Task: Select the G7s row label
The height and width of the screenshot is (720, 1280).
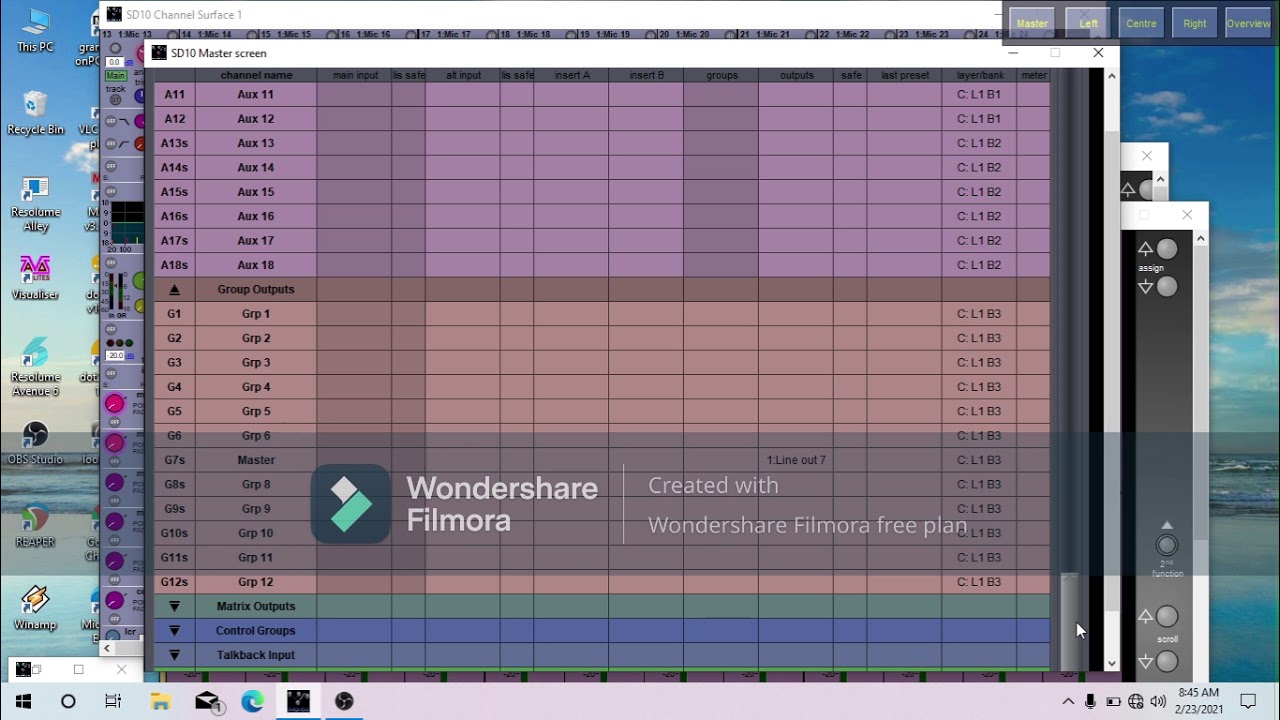Action: coord(174,460)
